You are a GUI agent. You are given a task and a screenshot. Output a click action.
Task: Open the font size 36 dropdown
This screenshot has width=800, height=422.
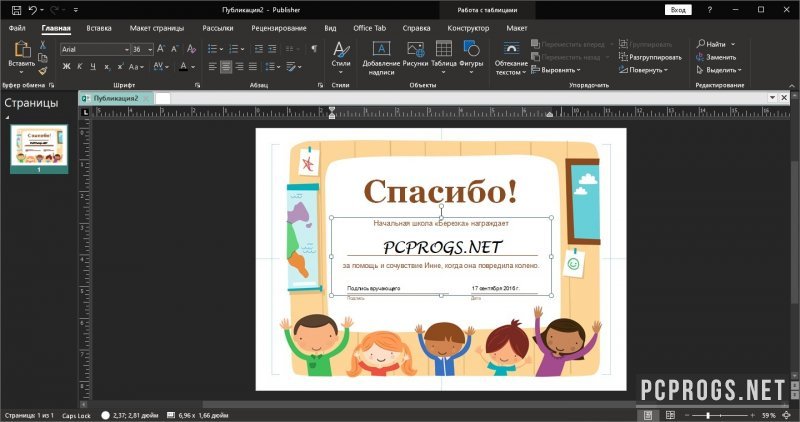pos(150,49)
